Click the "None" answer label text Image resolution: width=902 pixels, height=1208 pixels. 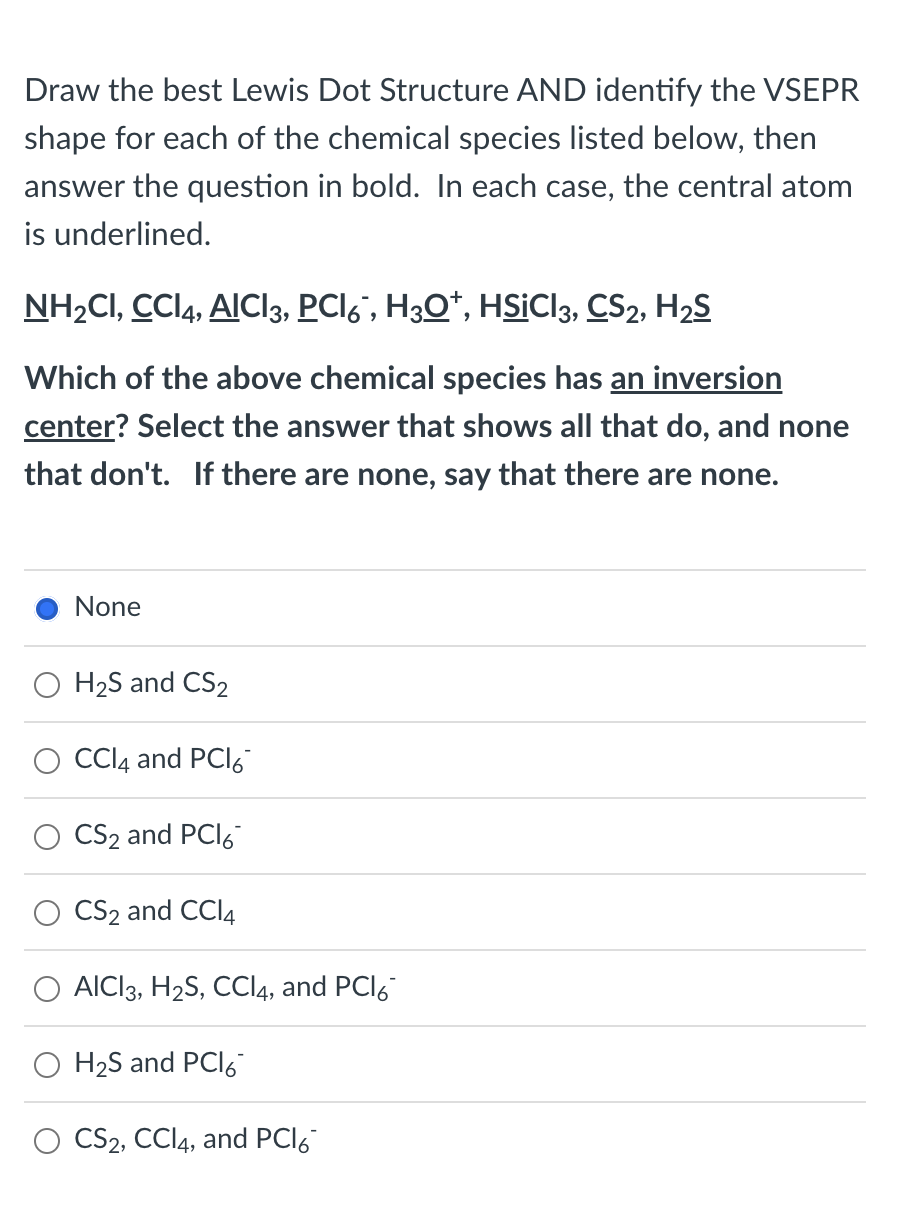(107, 607)
